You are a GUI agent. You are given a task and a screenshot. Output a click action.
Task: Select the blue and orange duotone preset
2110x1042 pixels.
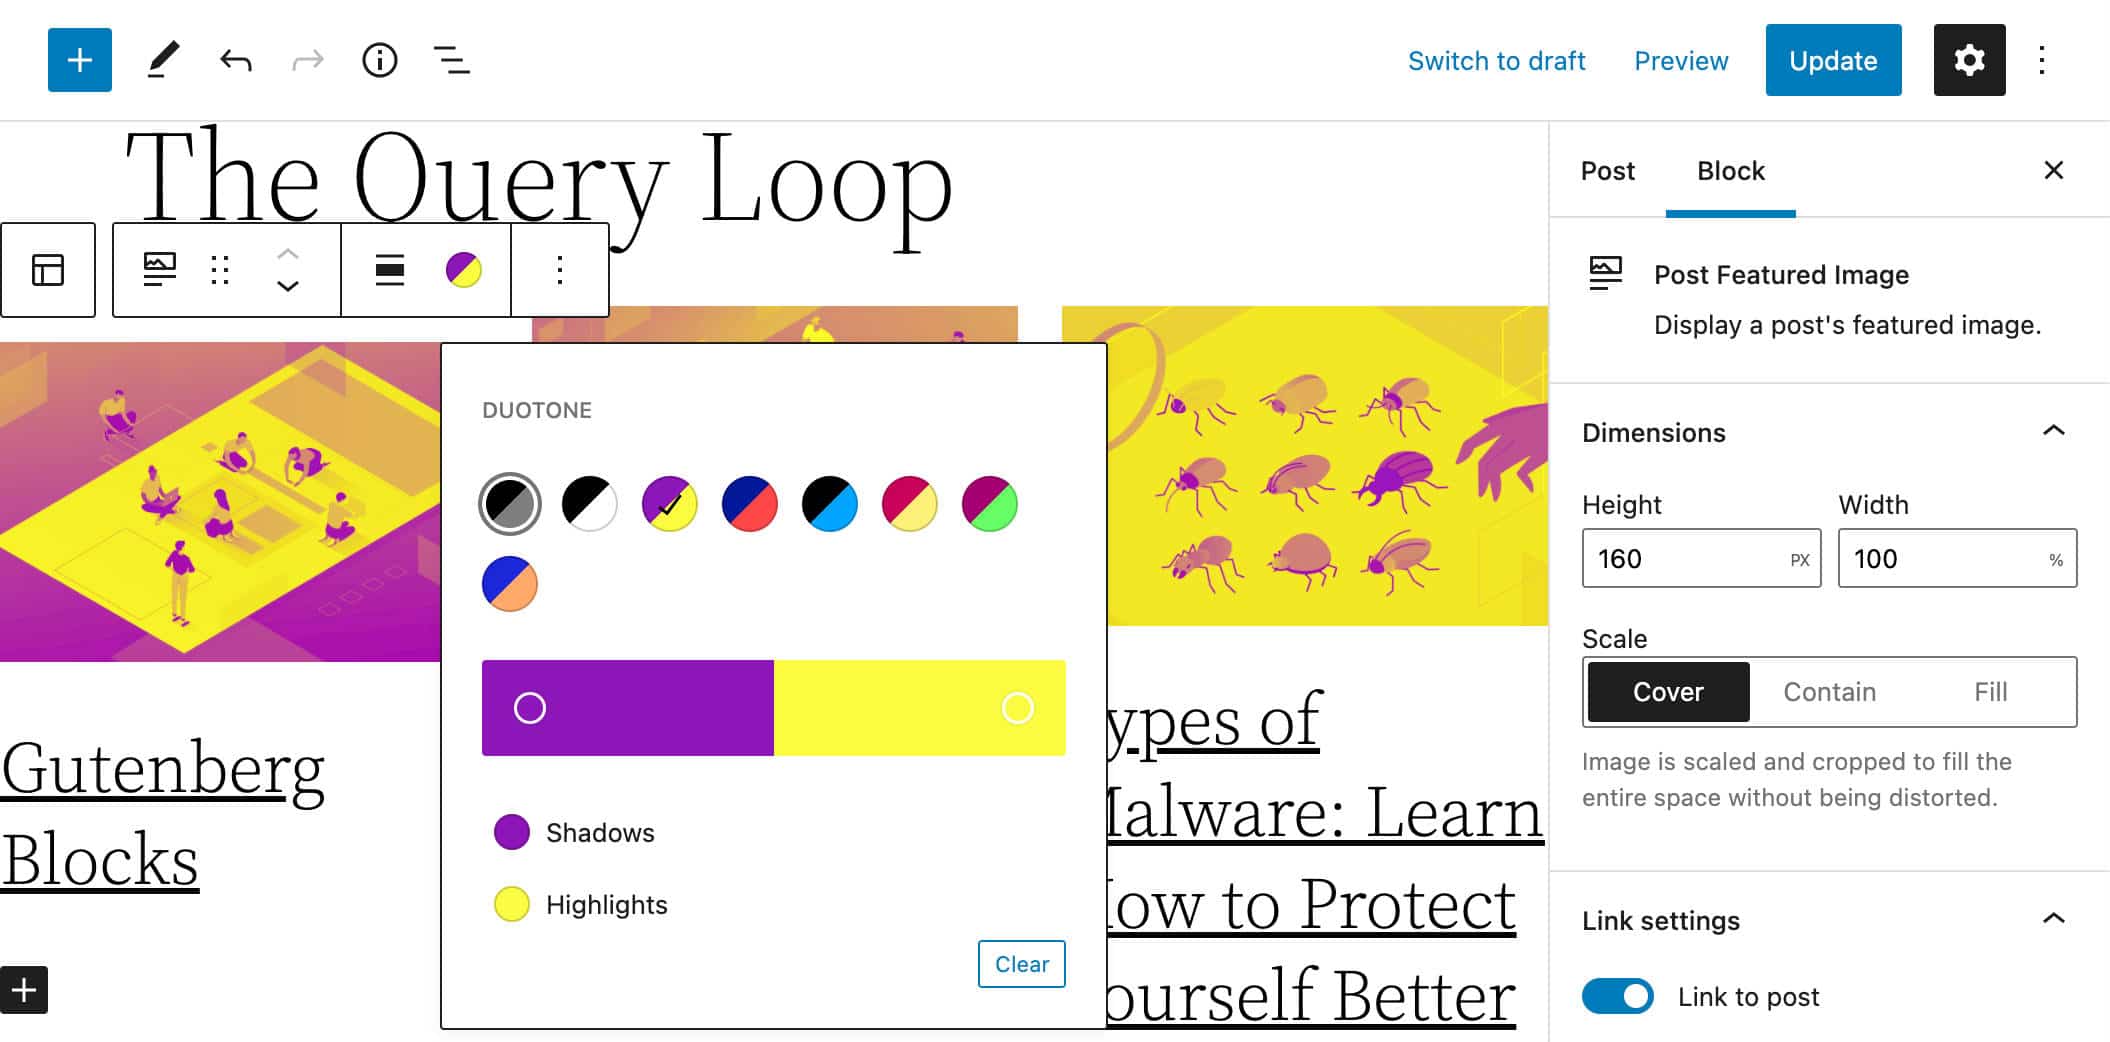[509, 583]
